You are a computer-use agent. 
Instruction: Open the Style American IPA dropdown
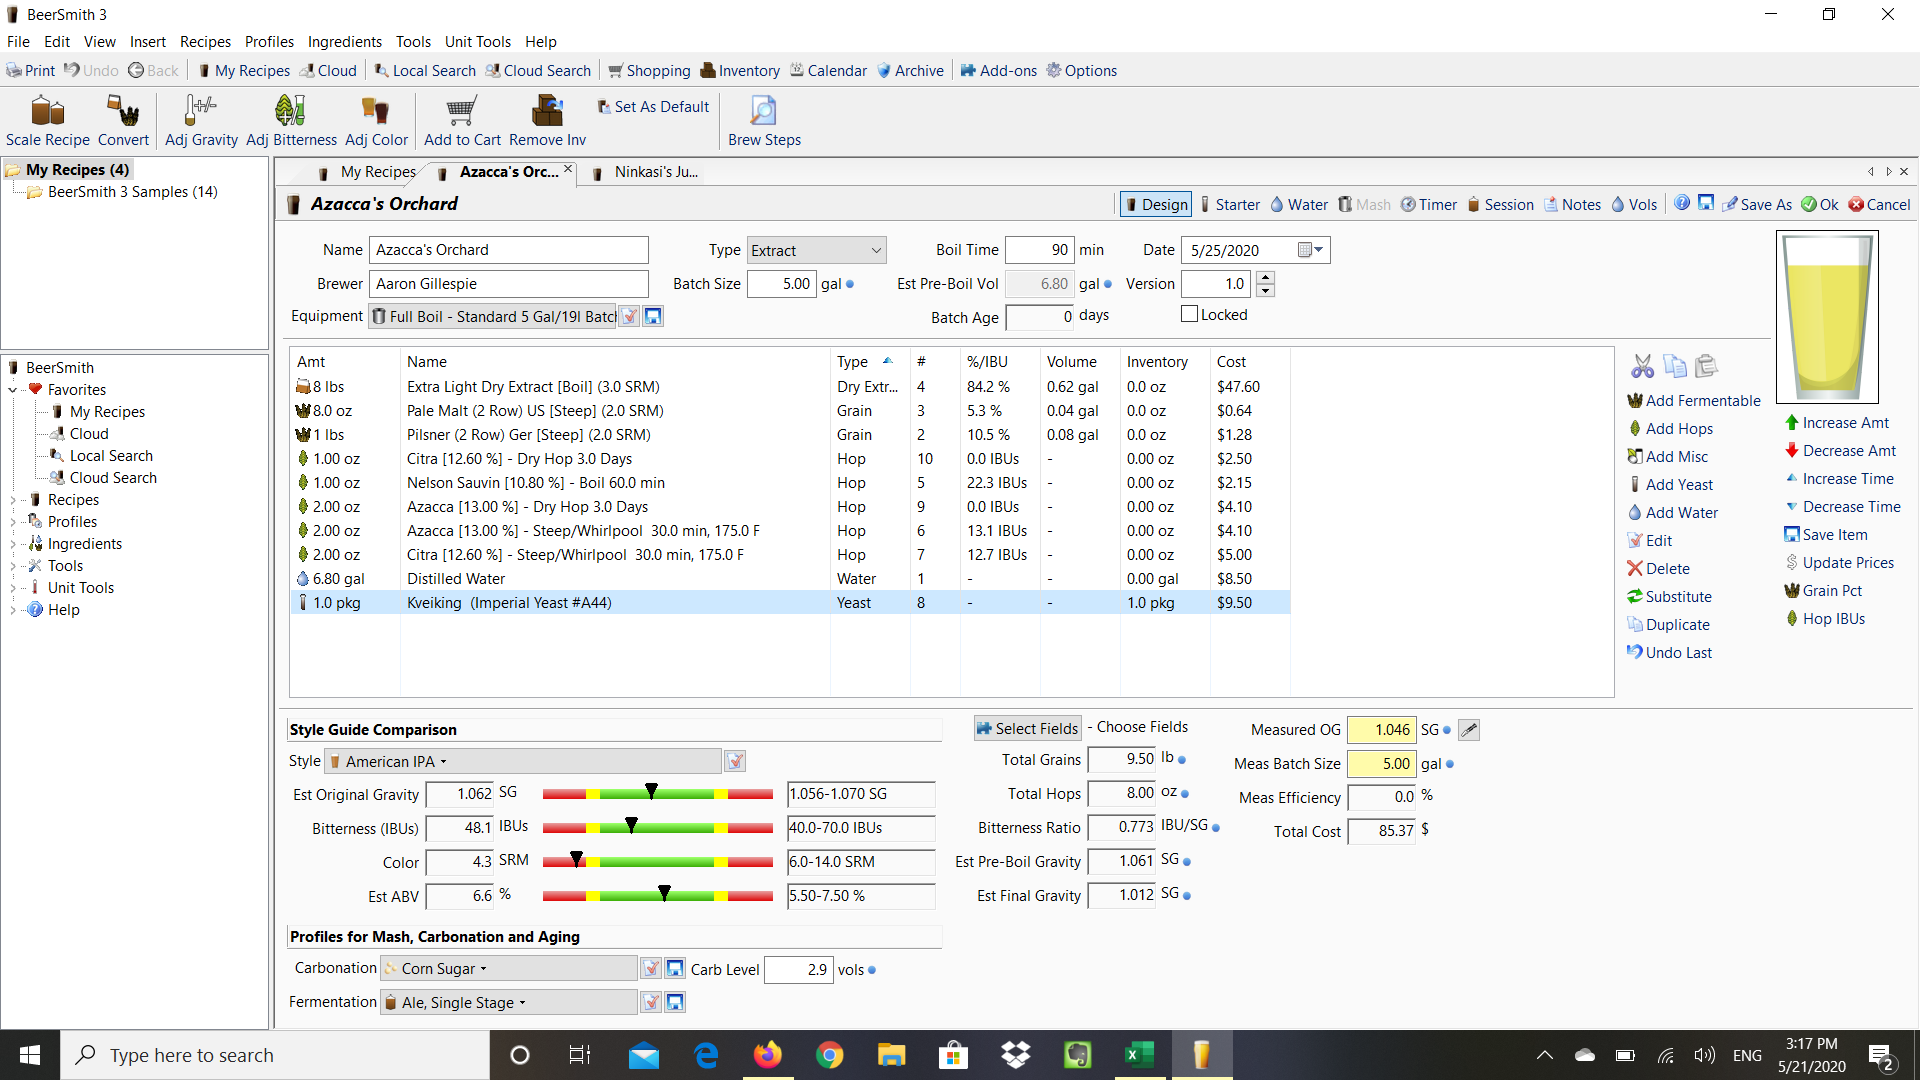point(523,761)
